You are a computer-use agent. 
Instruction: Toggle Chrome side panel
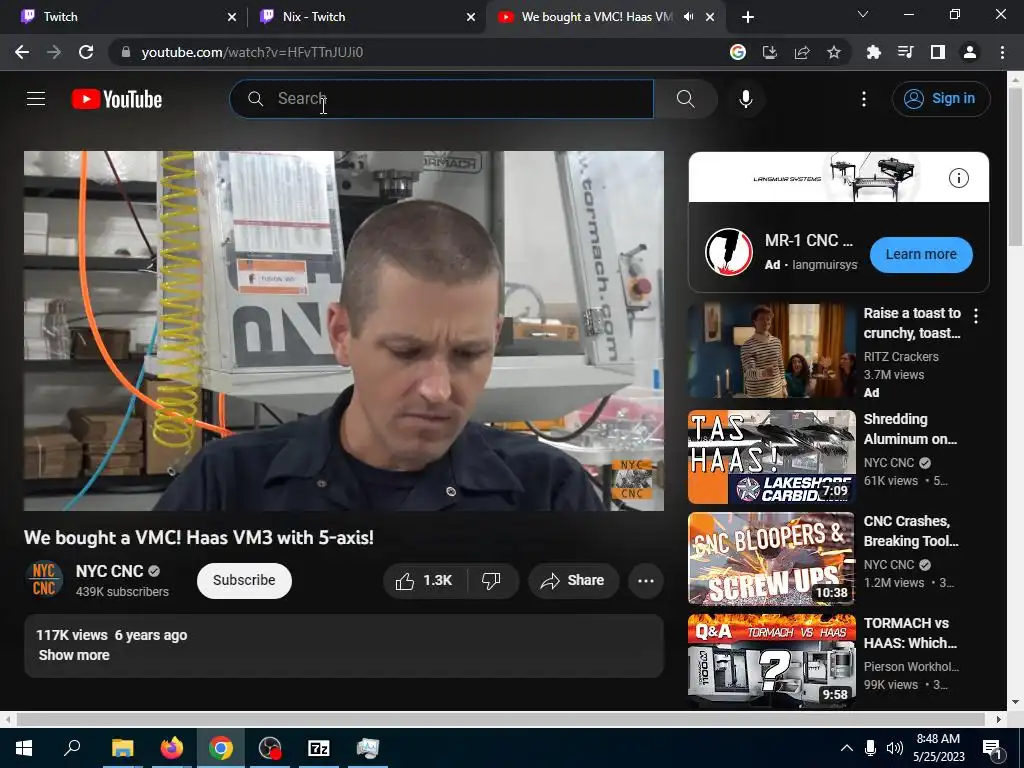coord(937,52)
